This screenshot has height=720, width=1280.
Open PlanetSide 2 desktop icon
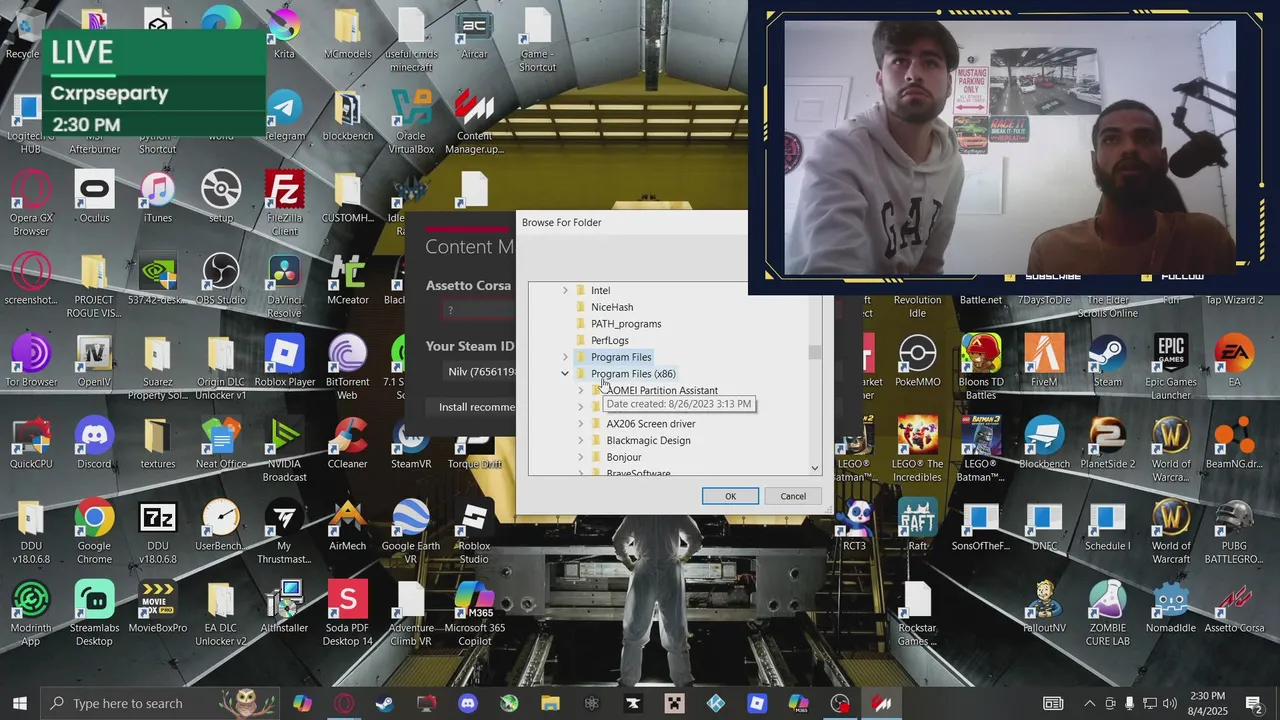pos(1107,443)
